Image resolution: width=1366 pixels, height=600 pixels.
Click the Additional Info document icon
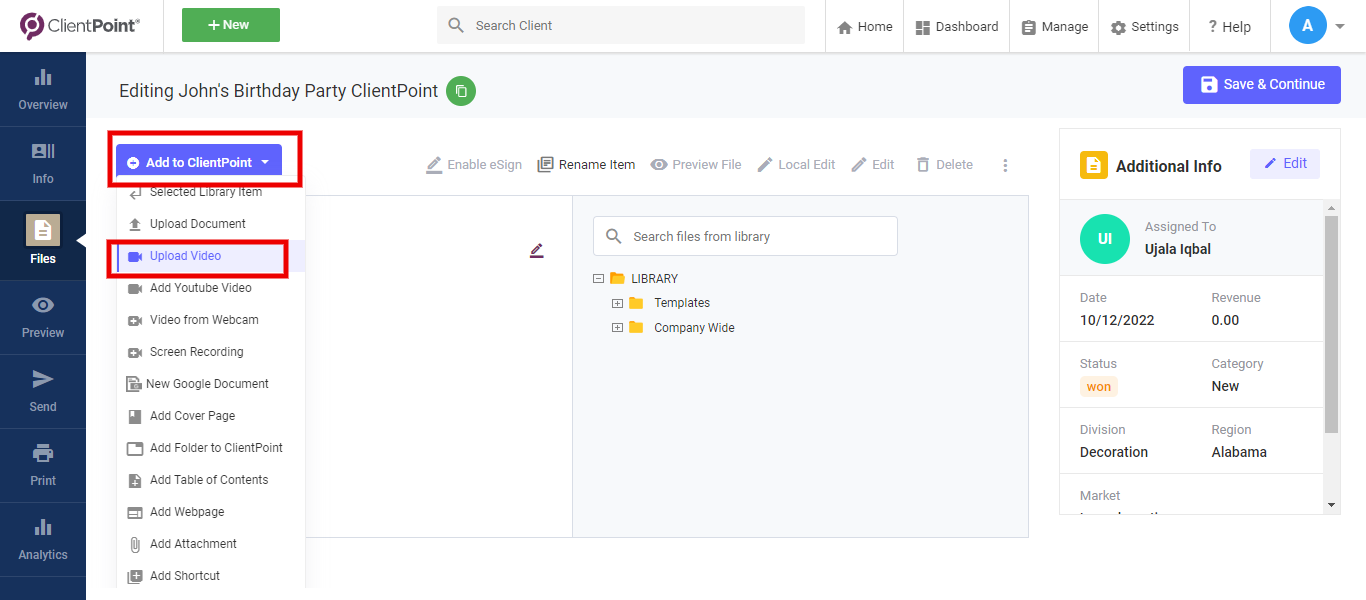(x=1094, y=165)
